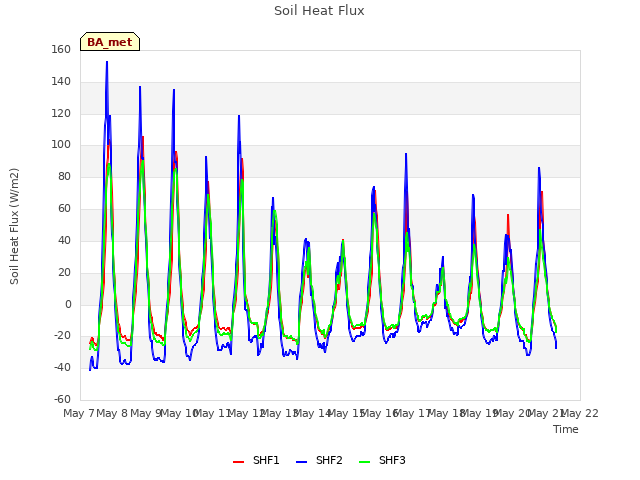The width and height of the screenshot is (640, 480).
Task: Click the red SHF1 legend marker
Action: point(238,462)
